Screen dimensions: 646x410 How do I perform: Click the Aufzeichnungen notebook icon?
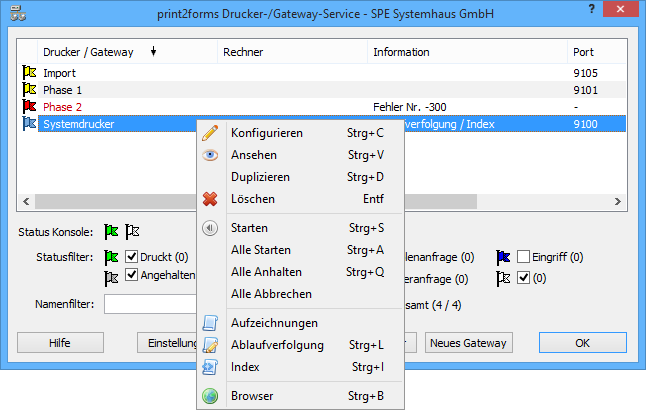pyautogui.click(x=210, y=323)
